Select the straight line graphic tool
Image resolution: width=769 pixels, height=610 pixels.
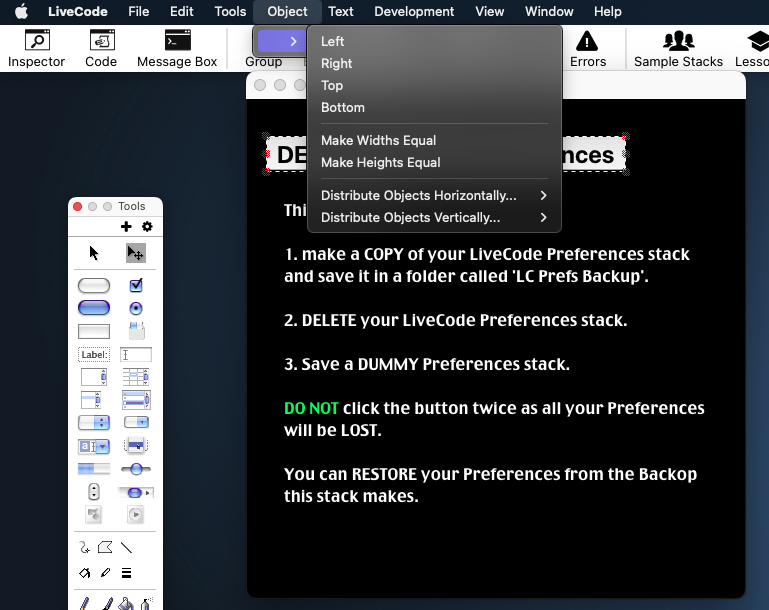pyautogui.click(x=127, y=547)
